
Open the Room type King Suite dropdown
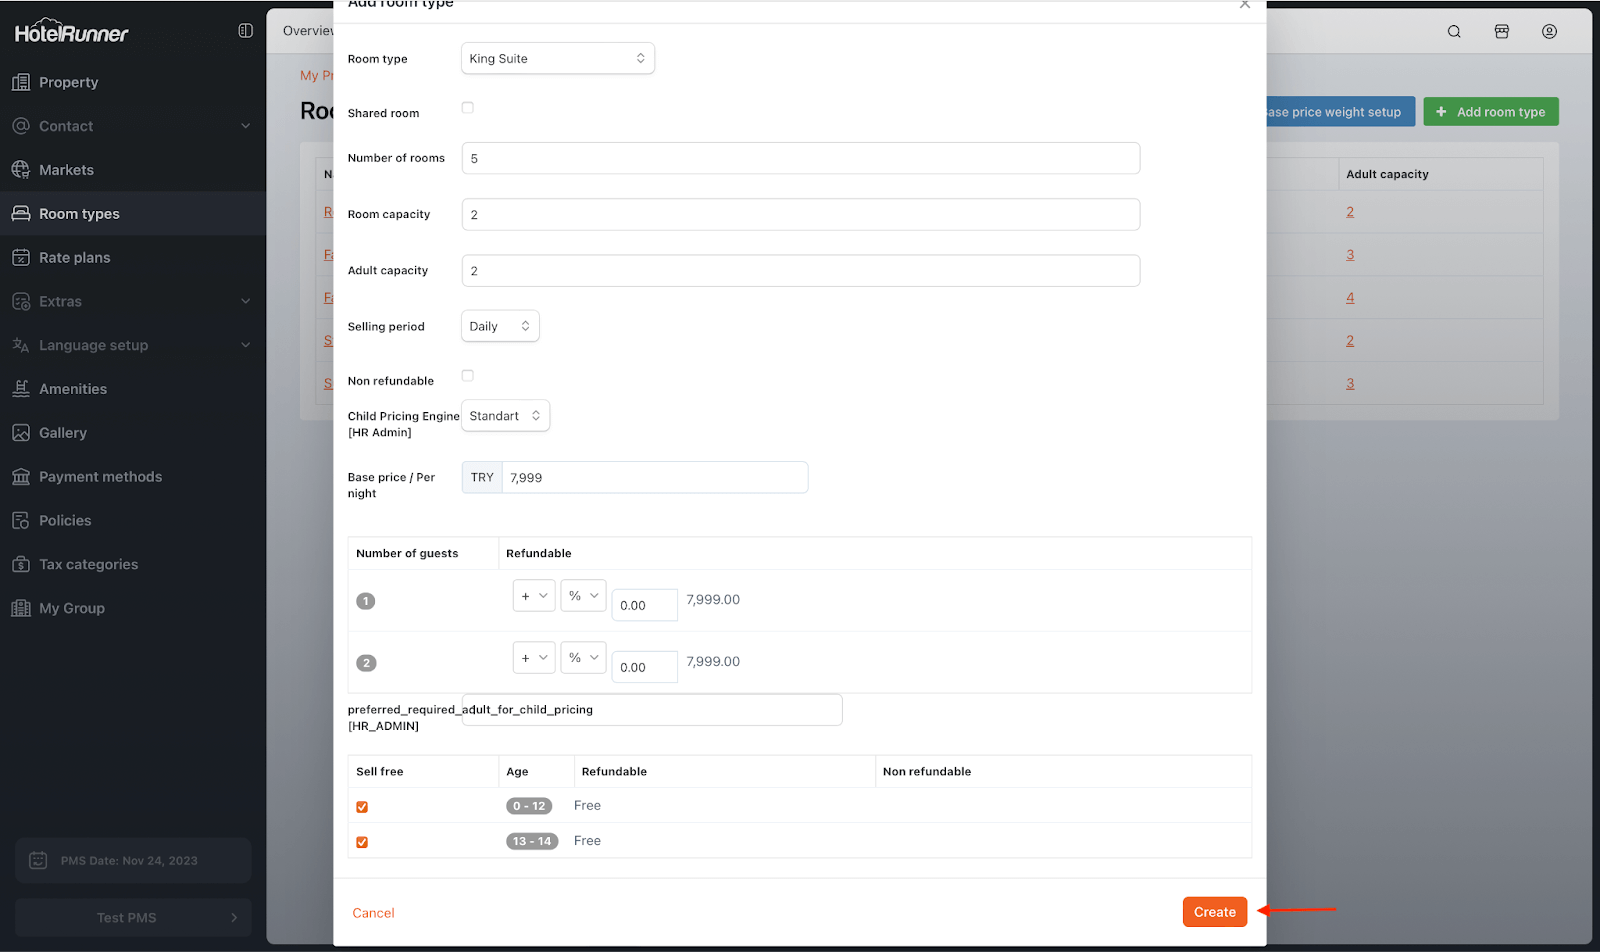557,59
